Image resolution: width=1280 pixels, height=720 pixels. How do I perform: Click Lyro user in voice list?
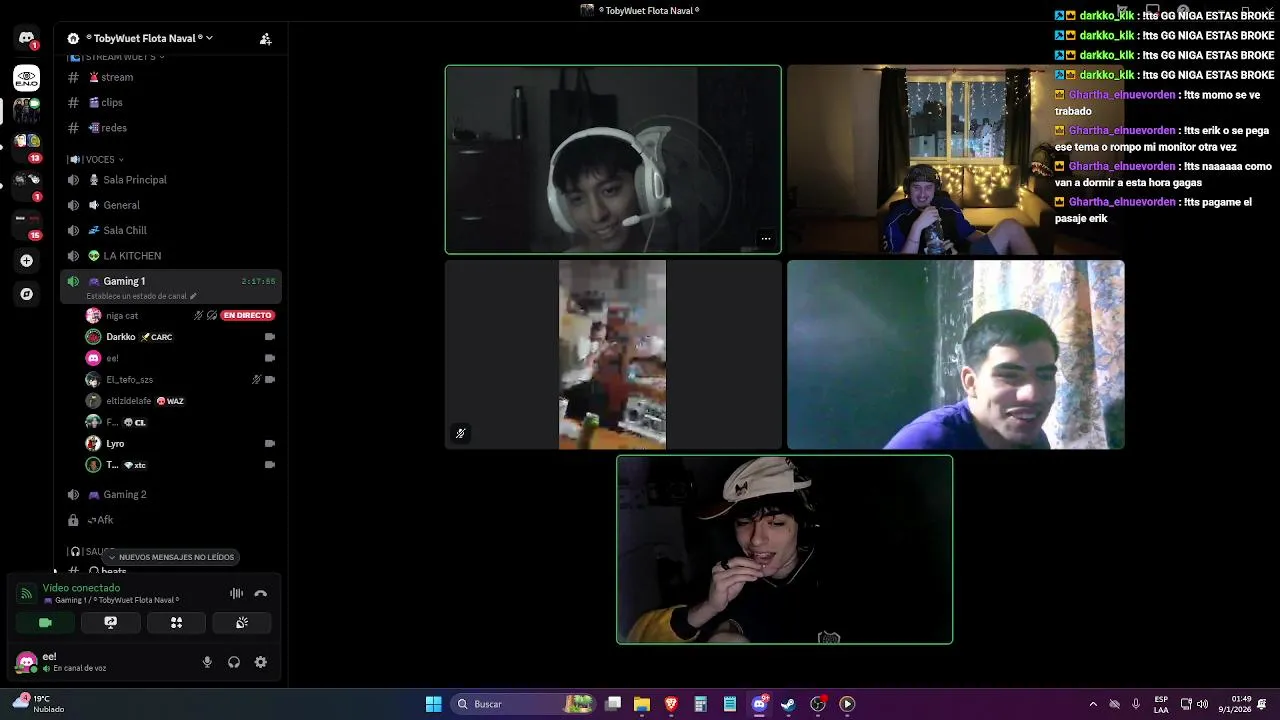pyautogui.click(x=115, y=444)
